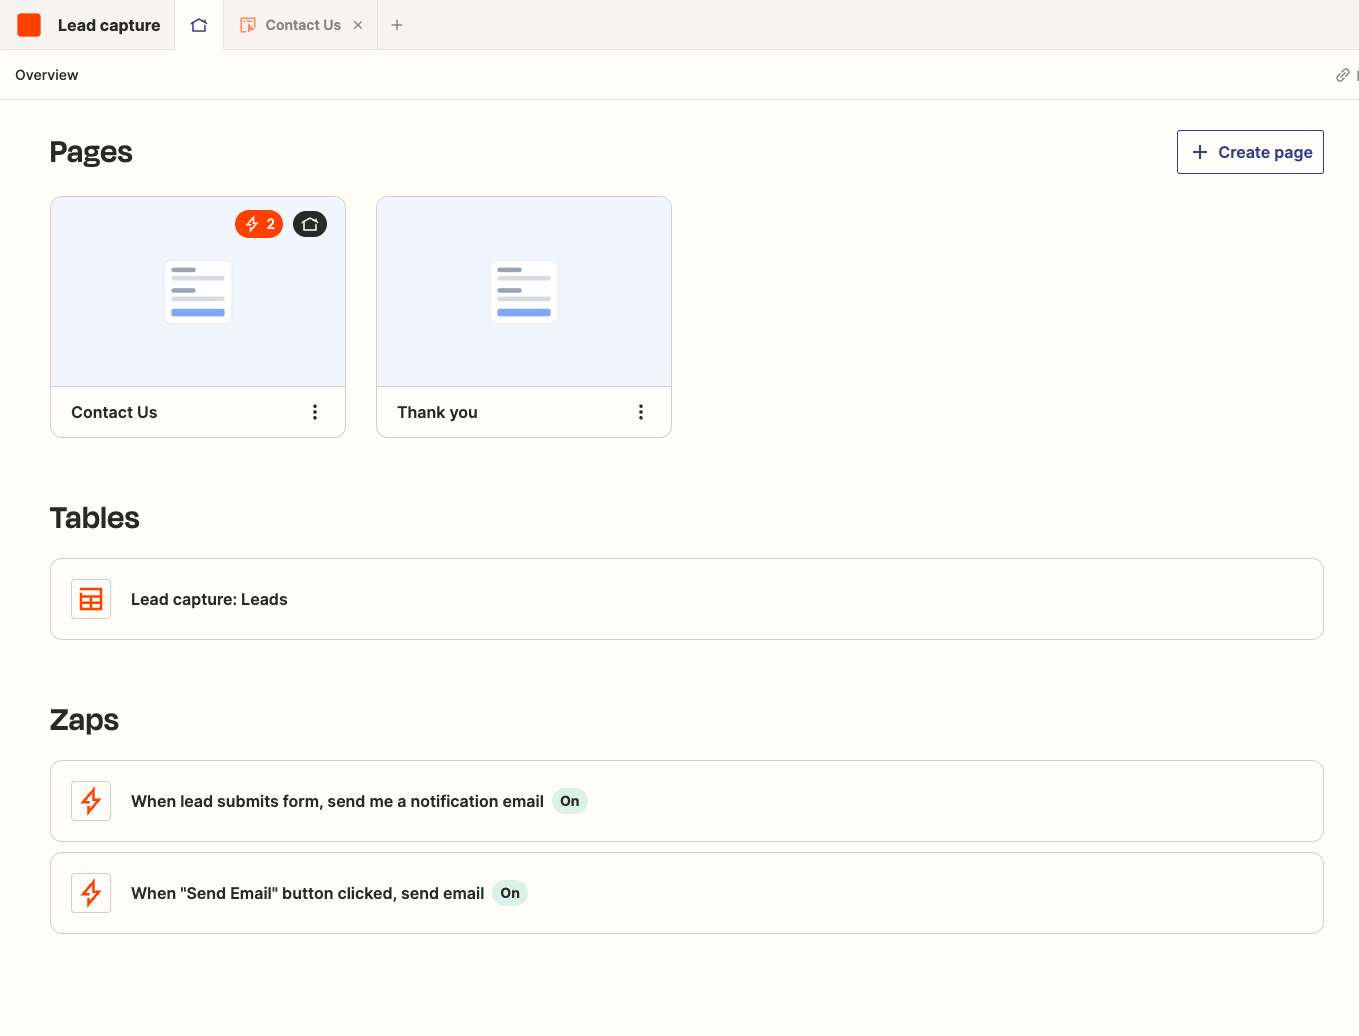Copy link using the chain icon
Image resolution: width=1359 pixels, height=1036 pixels.
[1343, 75]
